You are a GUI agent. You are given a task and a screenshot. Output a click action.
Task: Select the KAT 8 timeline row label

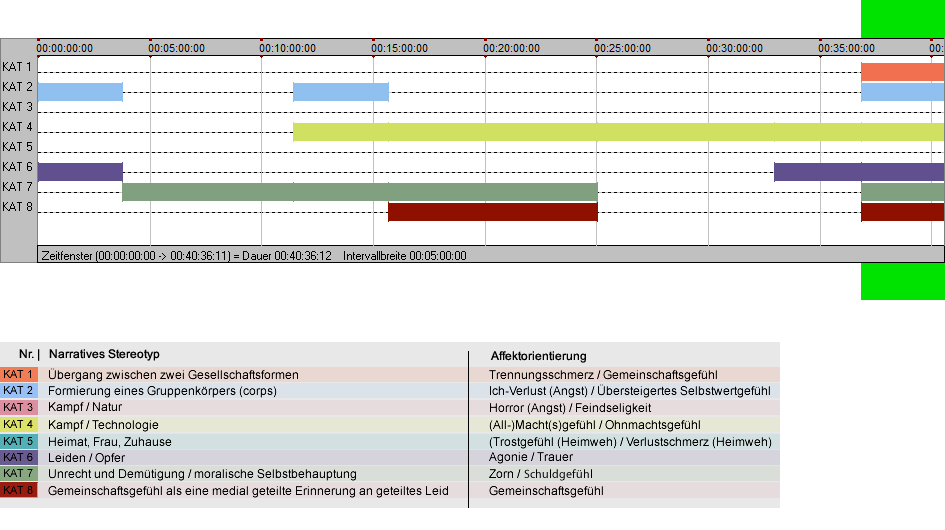[x=17, y=207]
